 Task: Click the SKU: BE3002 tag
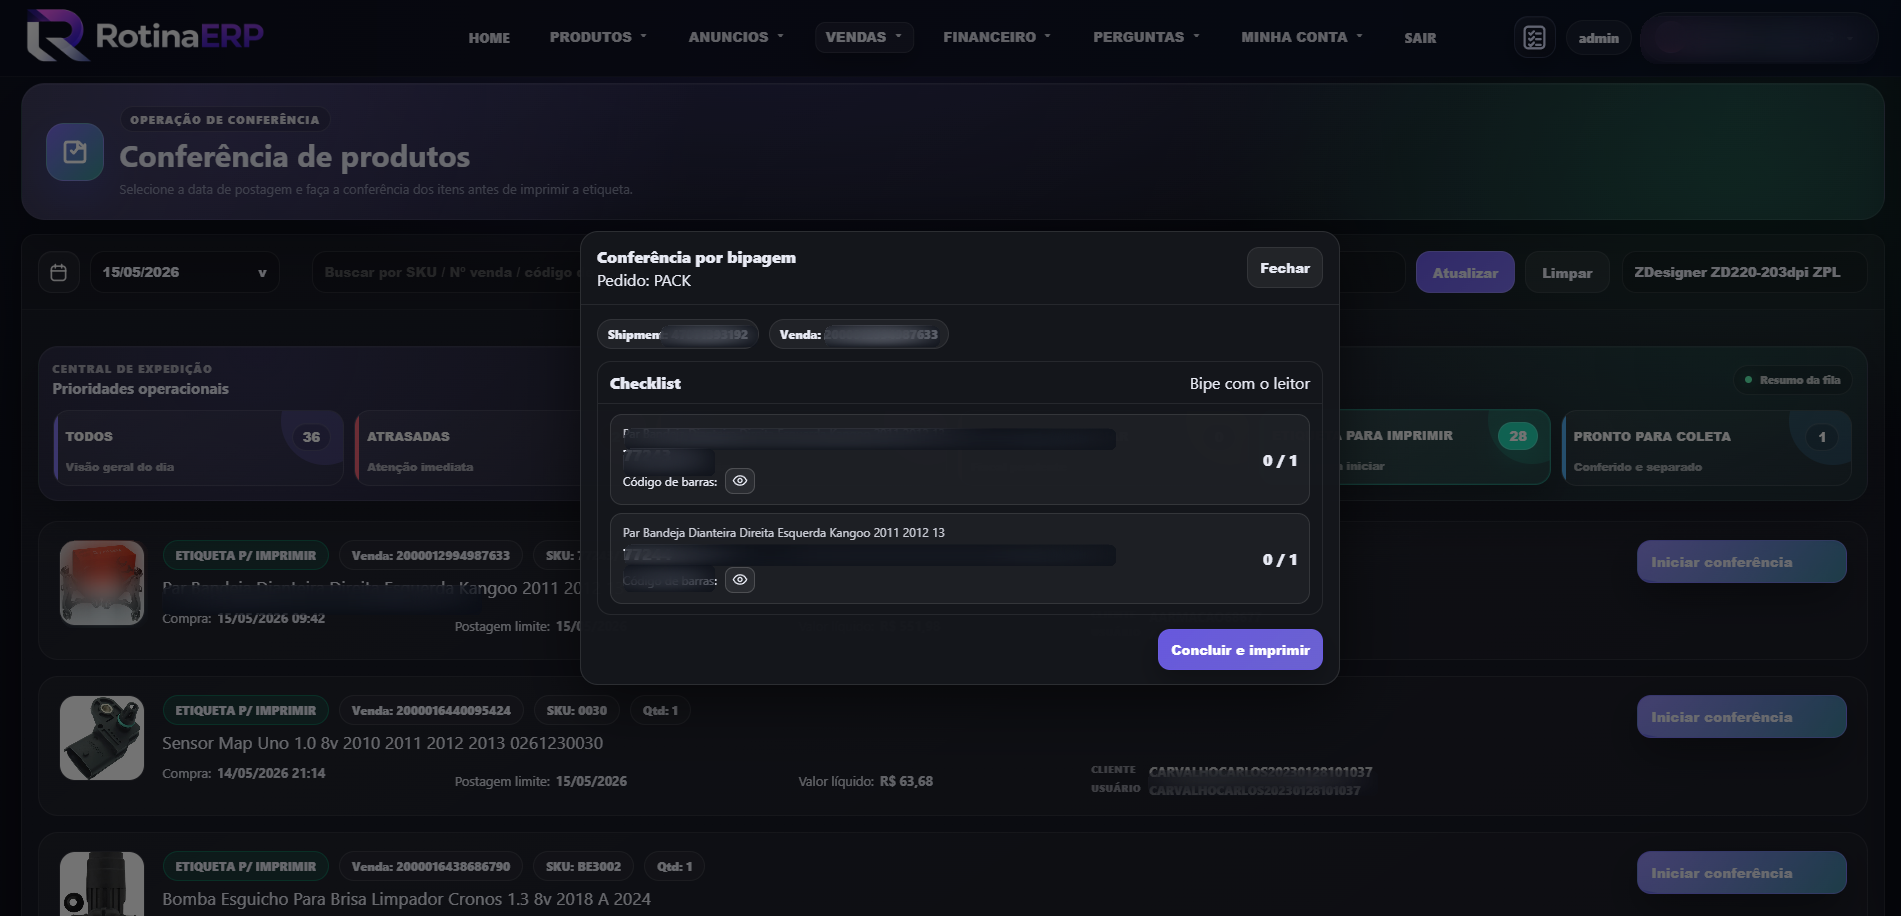click(x=583, y=867)
